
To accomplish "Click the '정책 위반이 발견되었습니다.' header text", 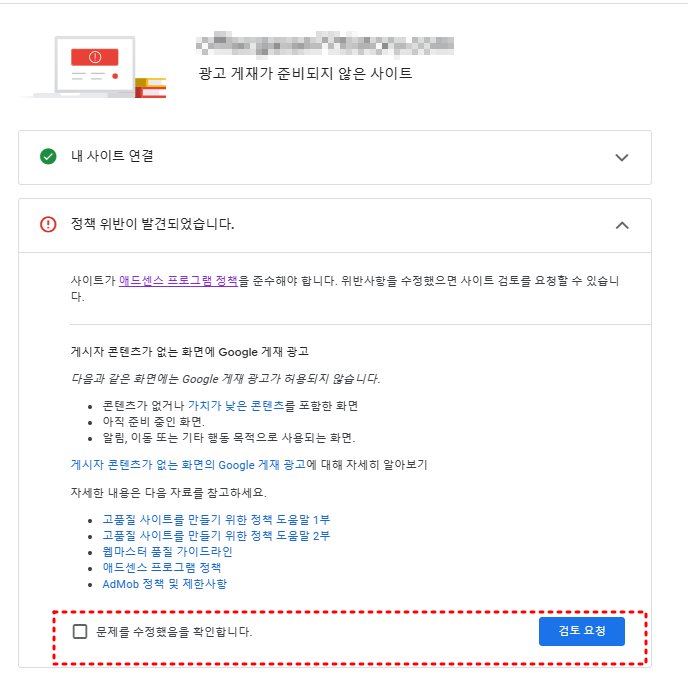I will pos(153,224).
